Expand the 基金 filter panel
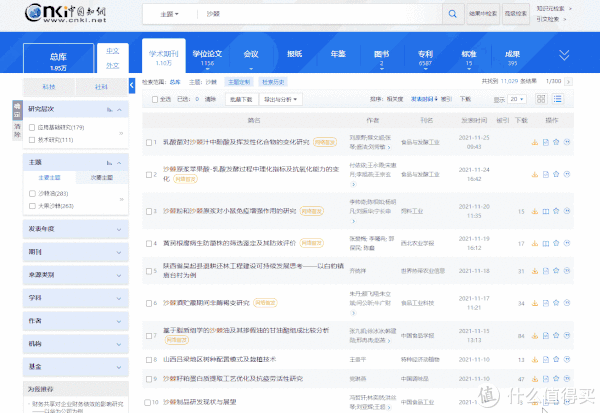600x413 pixels. click(x=76, y=367)
